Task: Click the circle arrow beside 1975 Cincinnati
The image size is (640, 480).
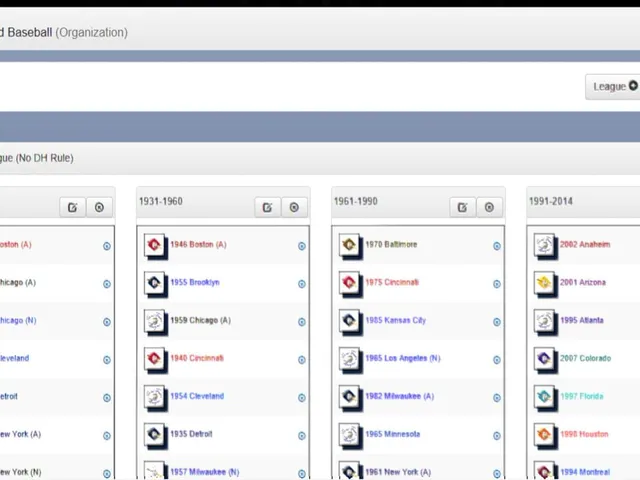Action: click(x=497, y=284)
